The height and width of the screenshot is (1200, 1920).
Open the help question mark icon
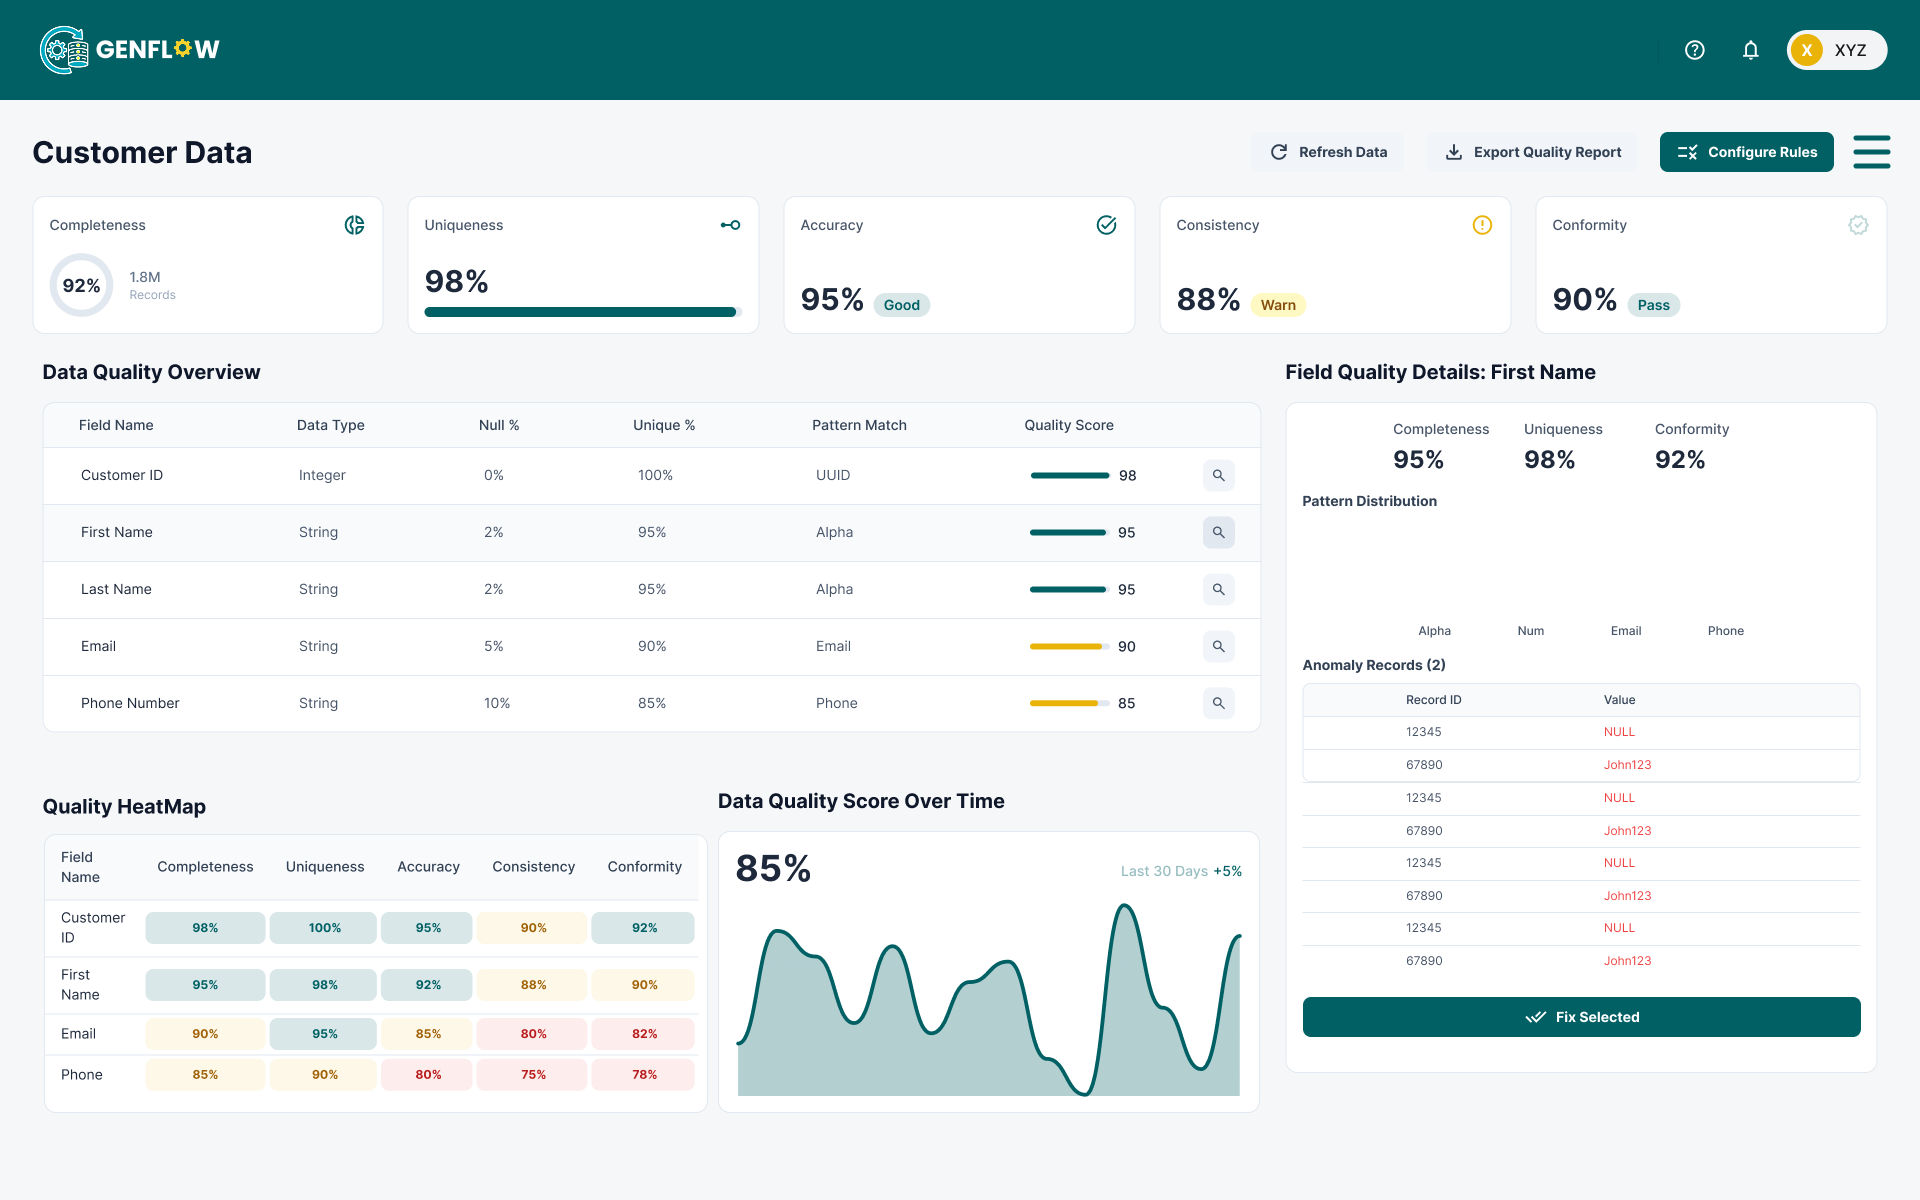(1694, 50)
